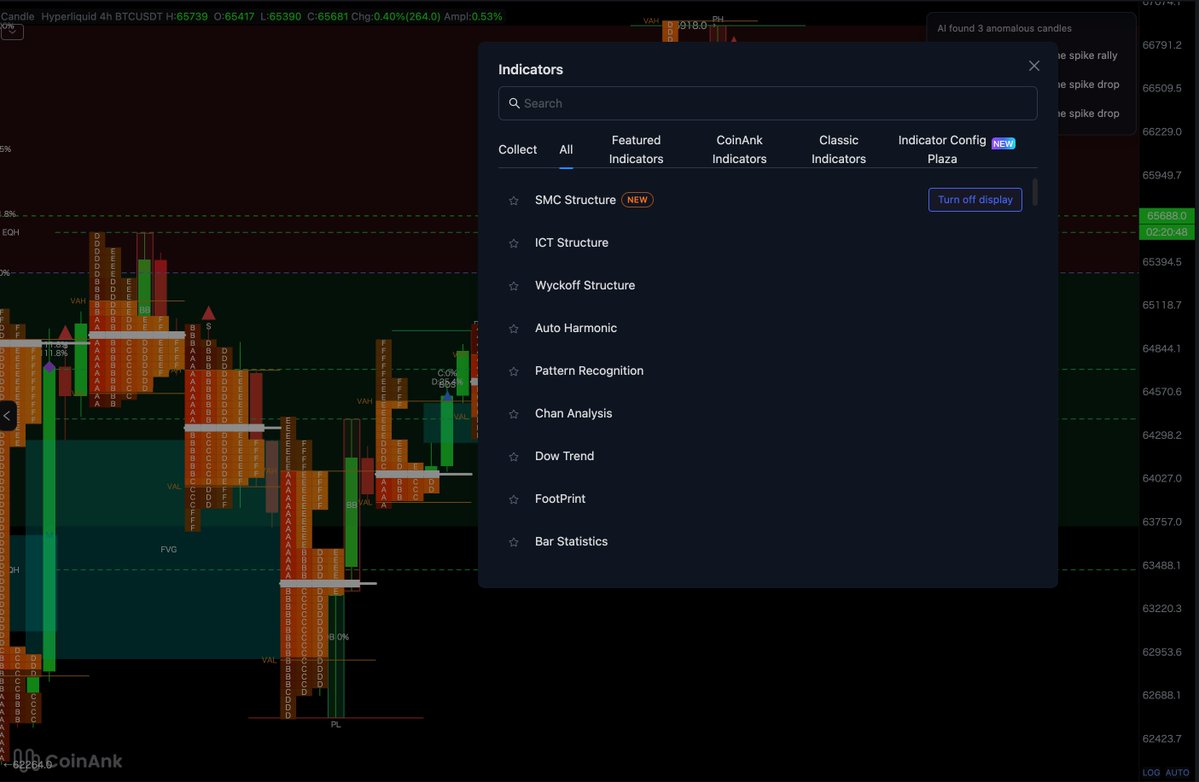Add Dow Trend to favorites

click(x=513, y=456)
